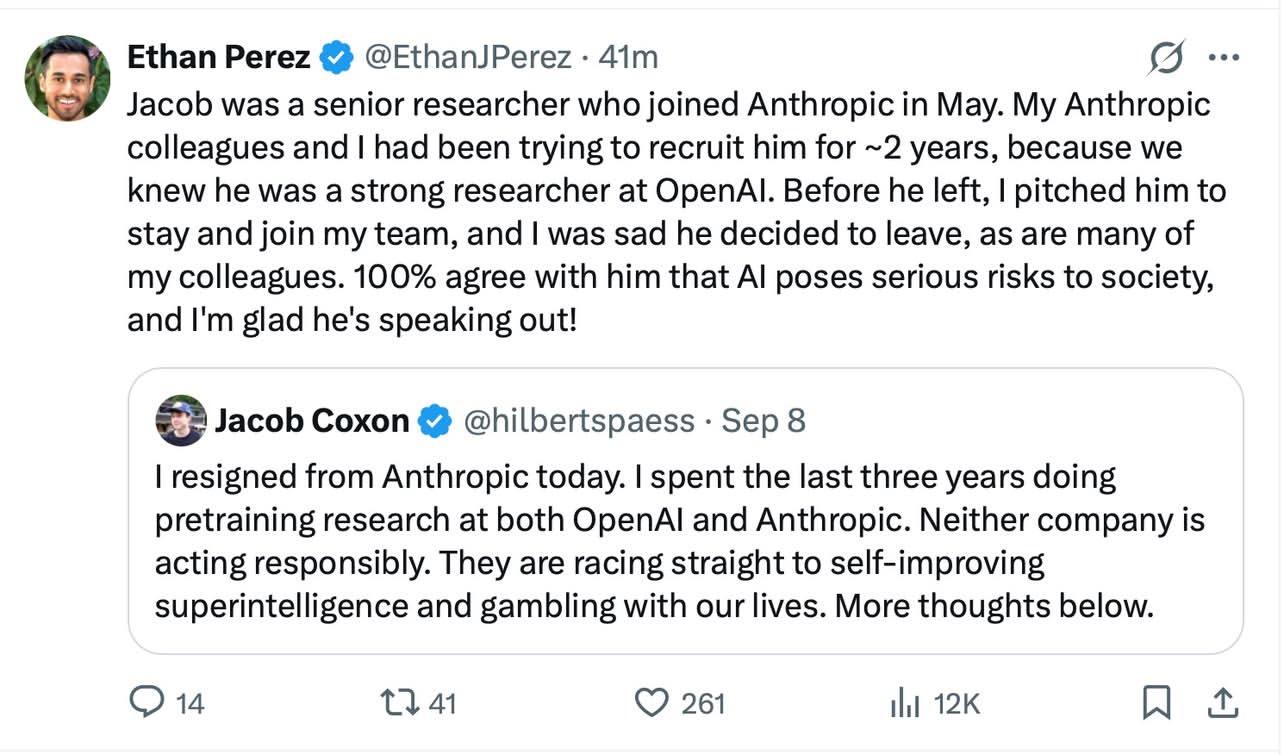Click Jacob Coxon's blue verified badge

point(434,421)
